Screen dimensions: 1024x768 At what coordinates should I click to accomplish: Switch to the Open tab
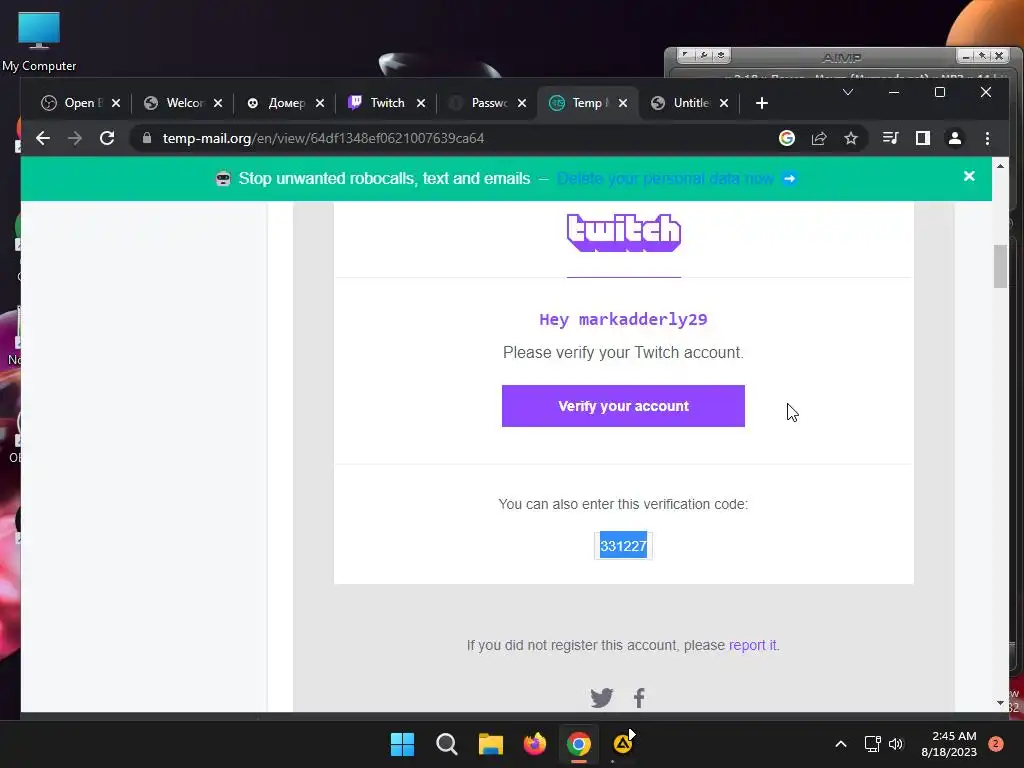tap(72, 103)
